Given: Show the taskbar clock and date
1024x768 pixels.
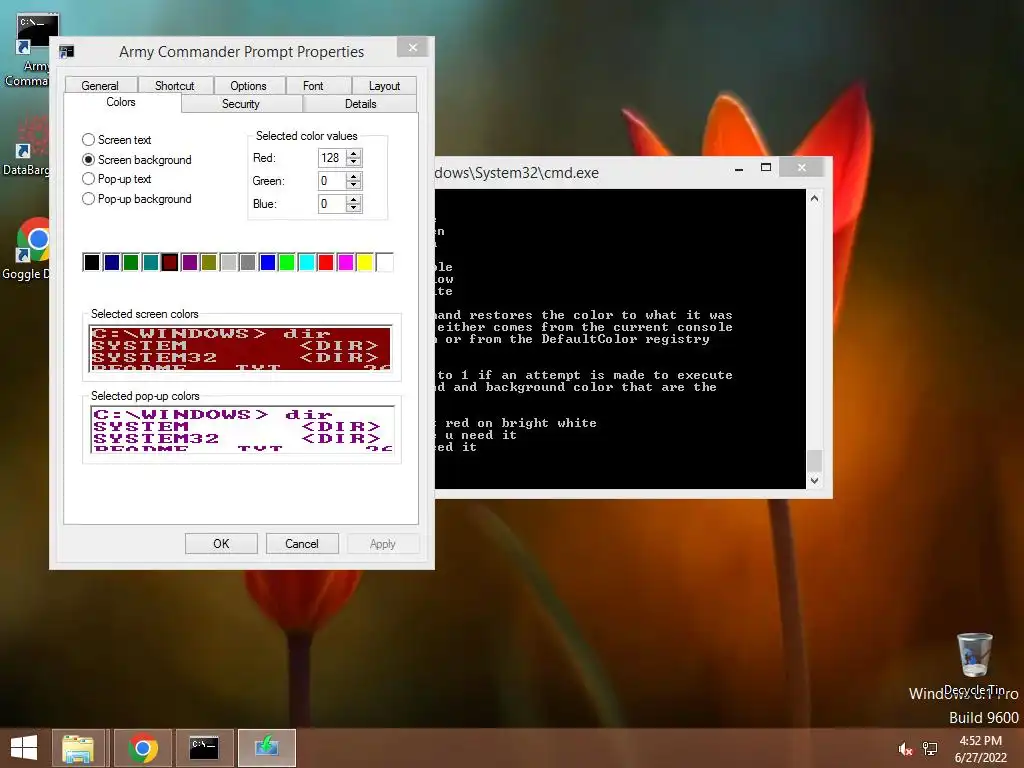Looking at the screenshot, I should point(980,749).
